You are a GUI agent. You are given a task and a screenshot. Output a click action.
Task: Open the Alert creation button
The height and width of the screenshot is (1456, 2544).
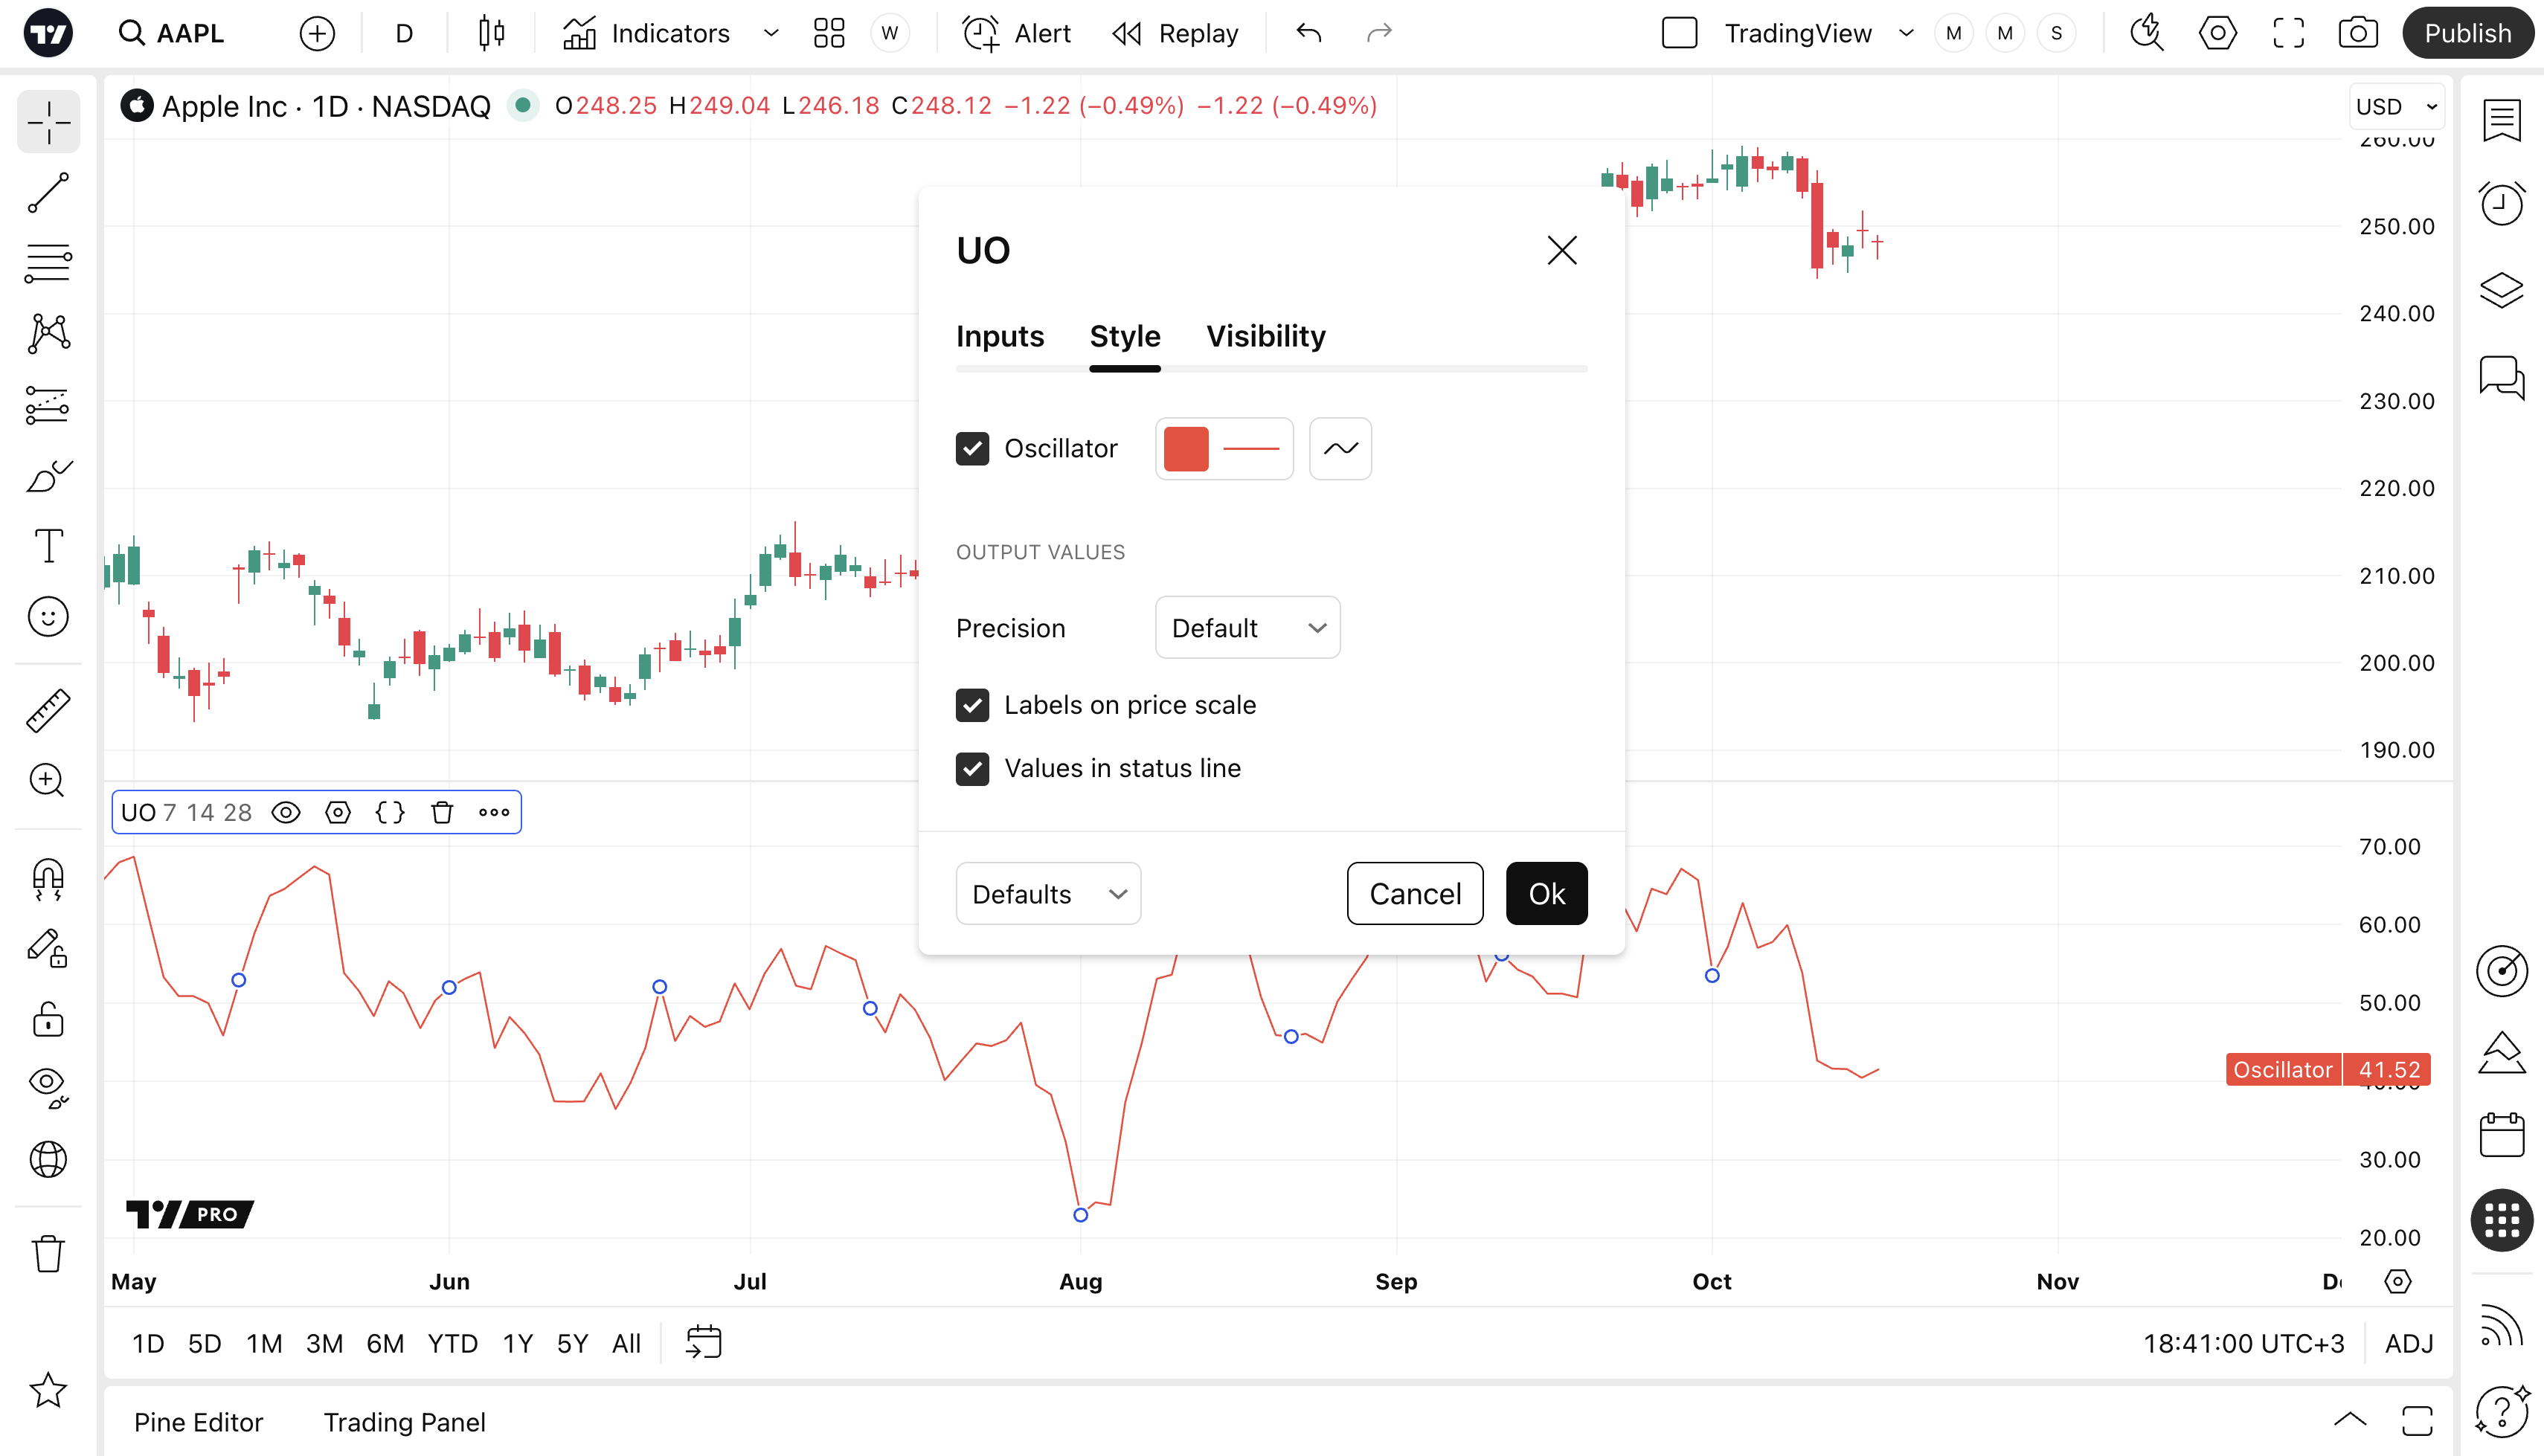pos(1016,33)
